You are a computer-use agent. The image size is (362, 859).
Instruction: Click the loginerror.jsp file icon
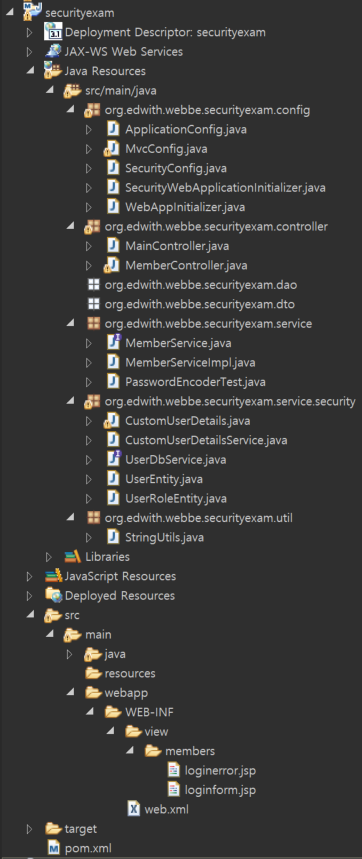[173, 770]
